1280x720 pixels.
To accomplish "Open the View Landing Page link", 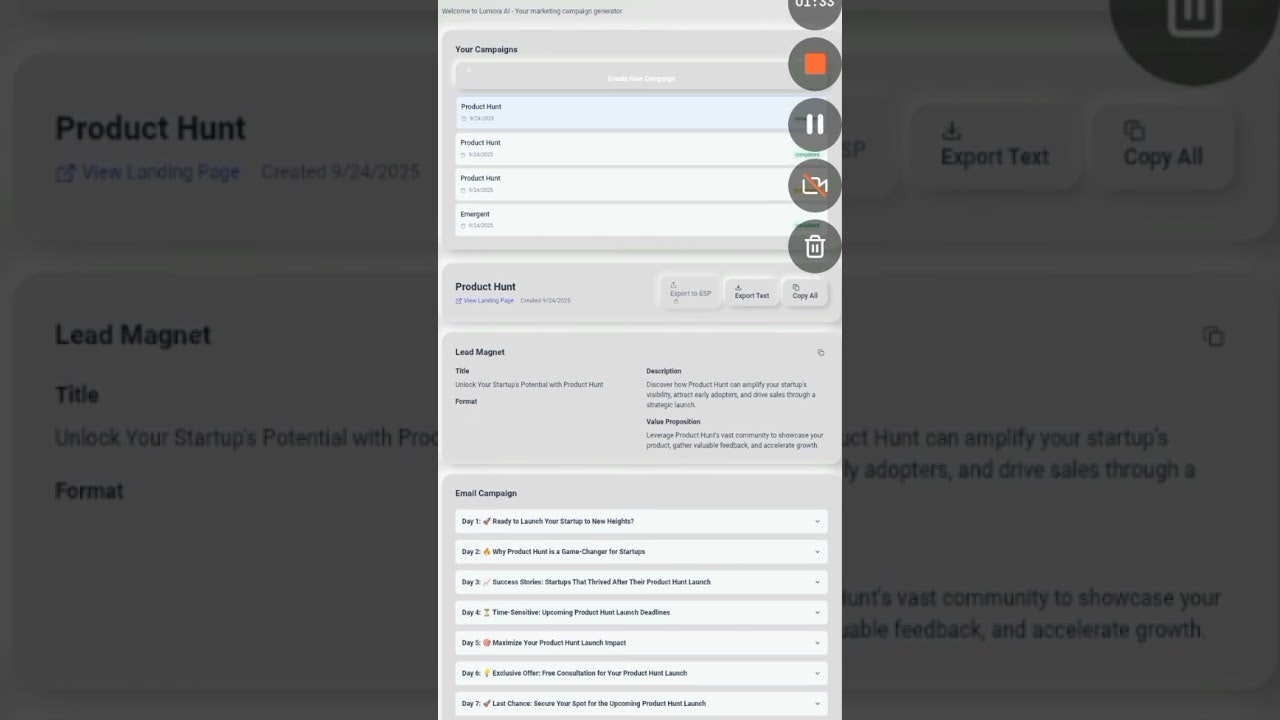I will [x=488, y=300].
